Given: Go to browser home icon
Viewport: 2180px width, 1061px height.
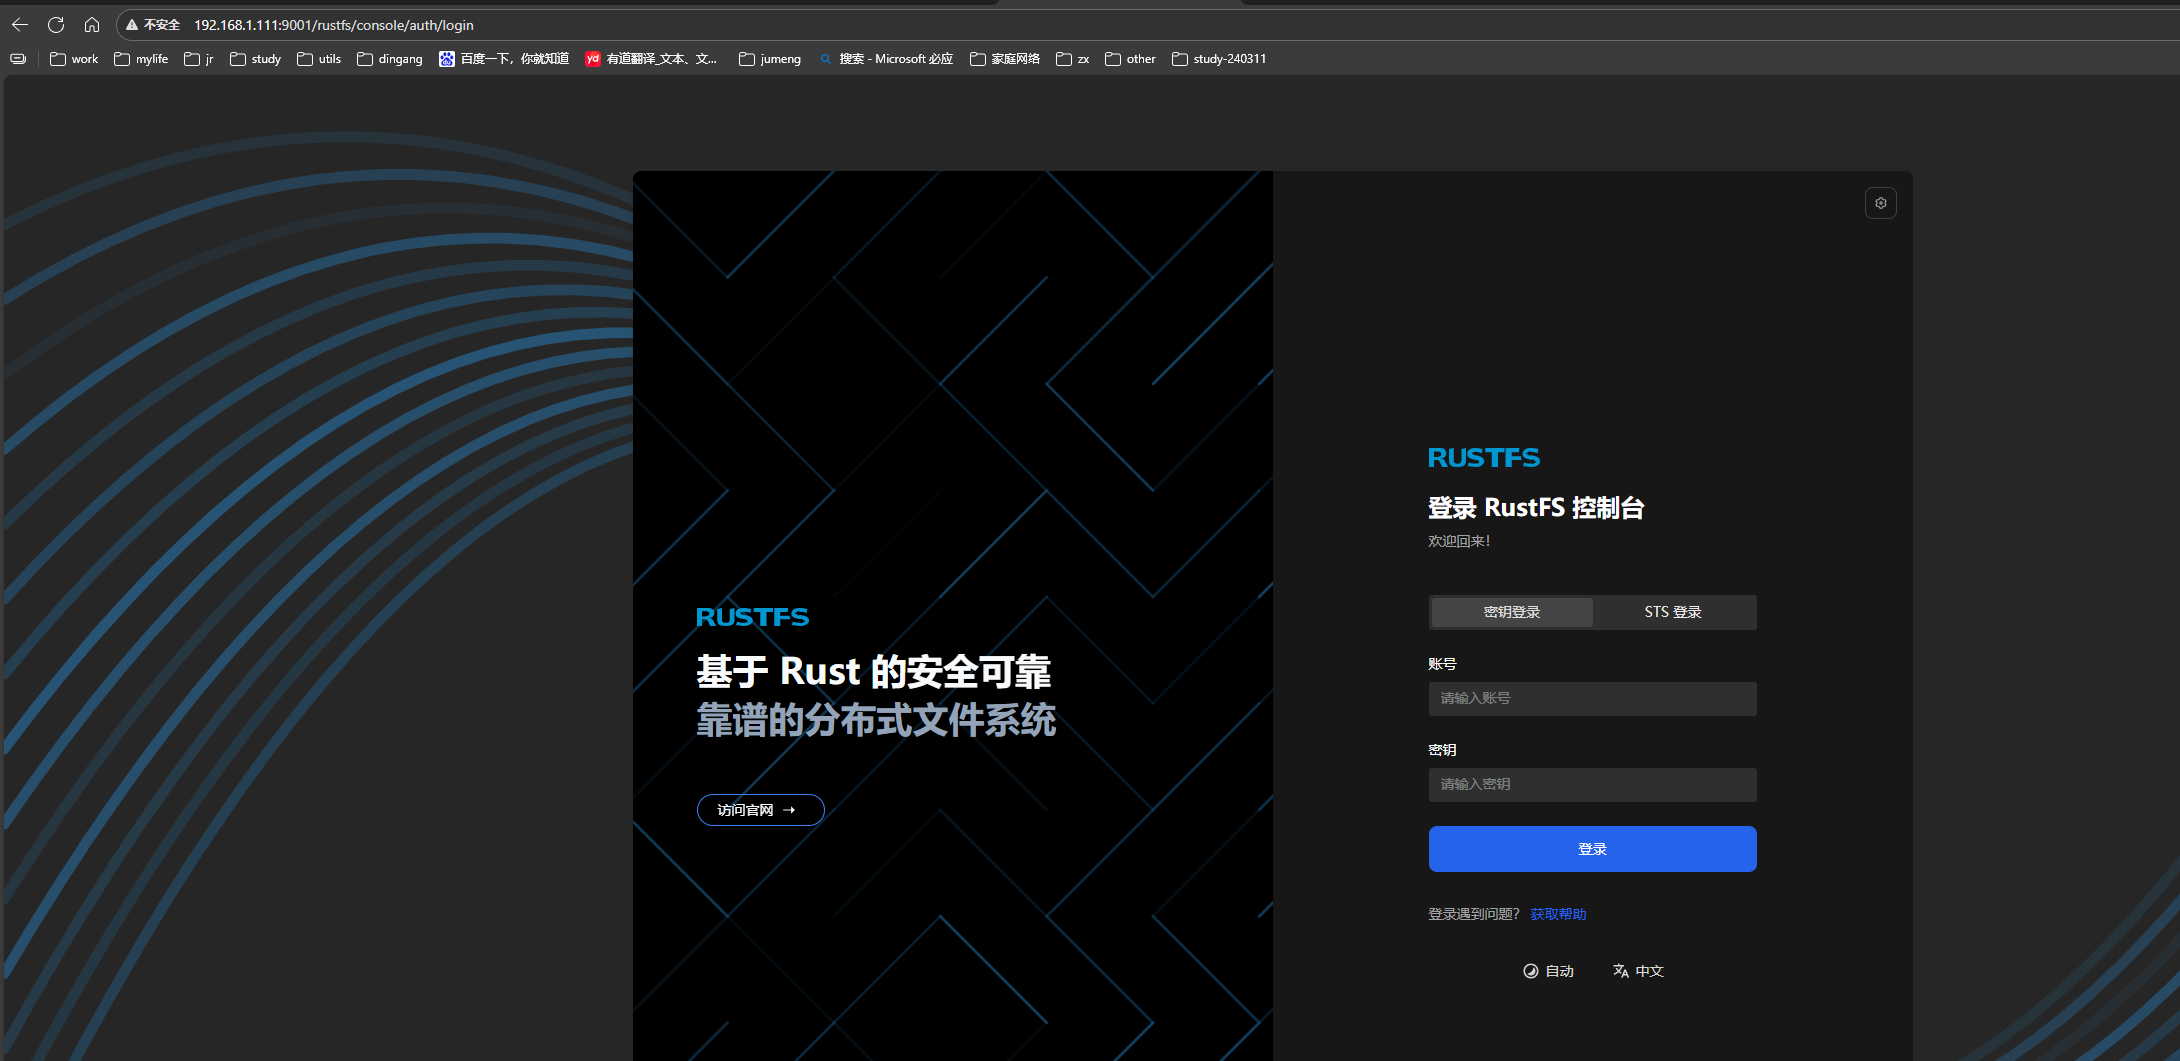Looking at the screenshot, I should (92, 25).
